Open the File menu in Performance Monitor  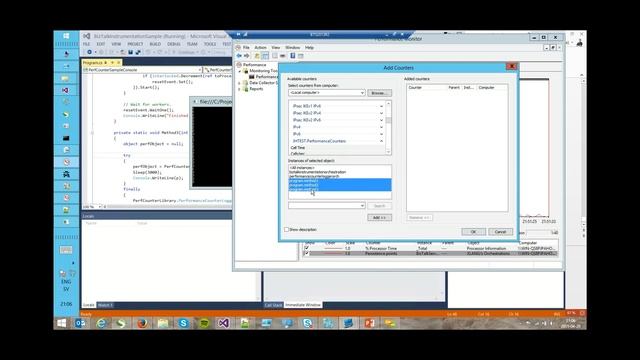tap(246, 48)
